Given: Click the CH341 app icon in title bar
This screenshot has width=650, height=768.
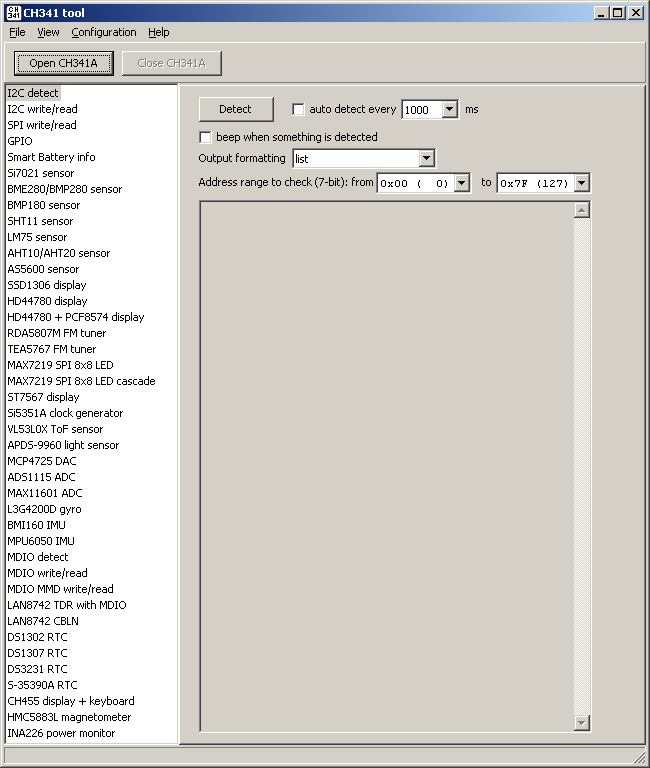Looking at the screenshot, I should click(13, 13).
